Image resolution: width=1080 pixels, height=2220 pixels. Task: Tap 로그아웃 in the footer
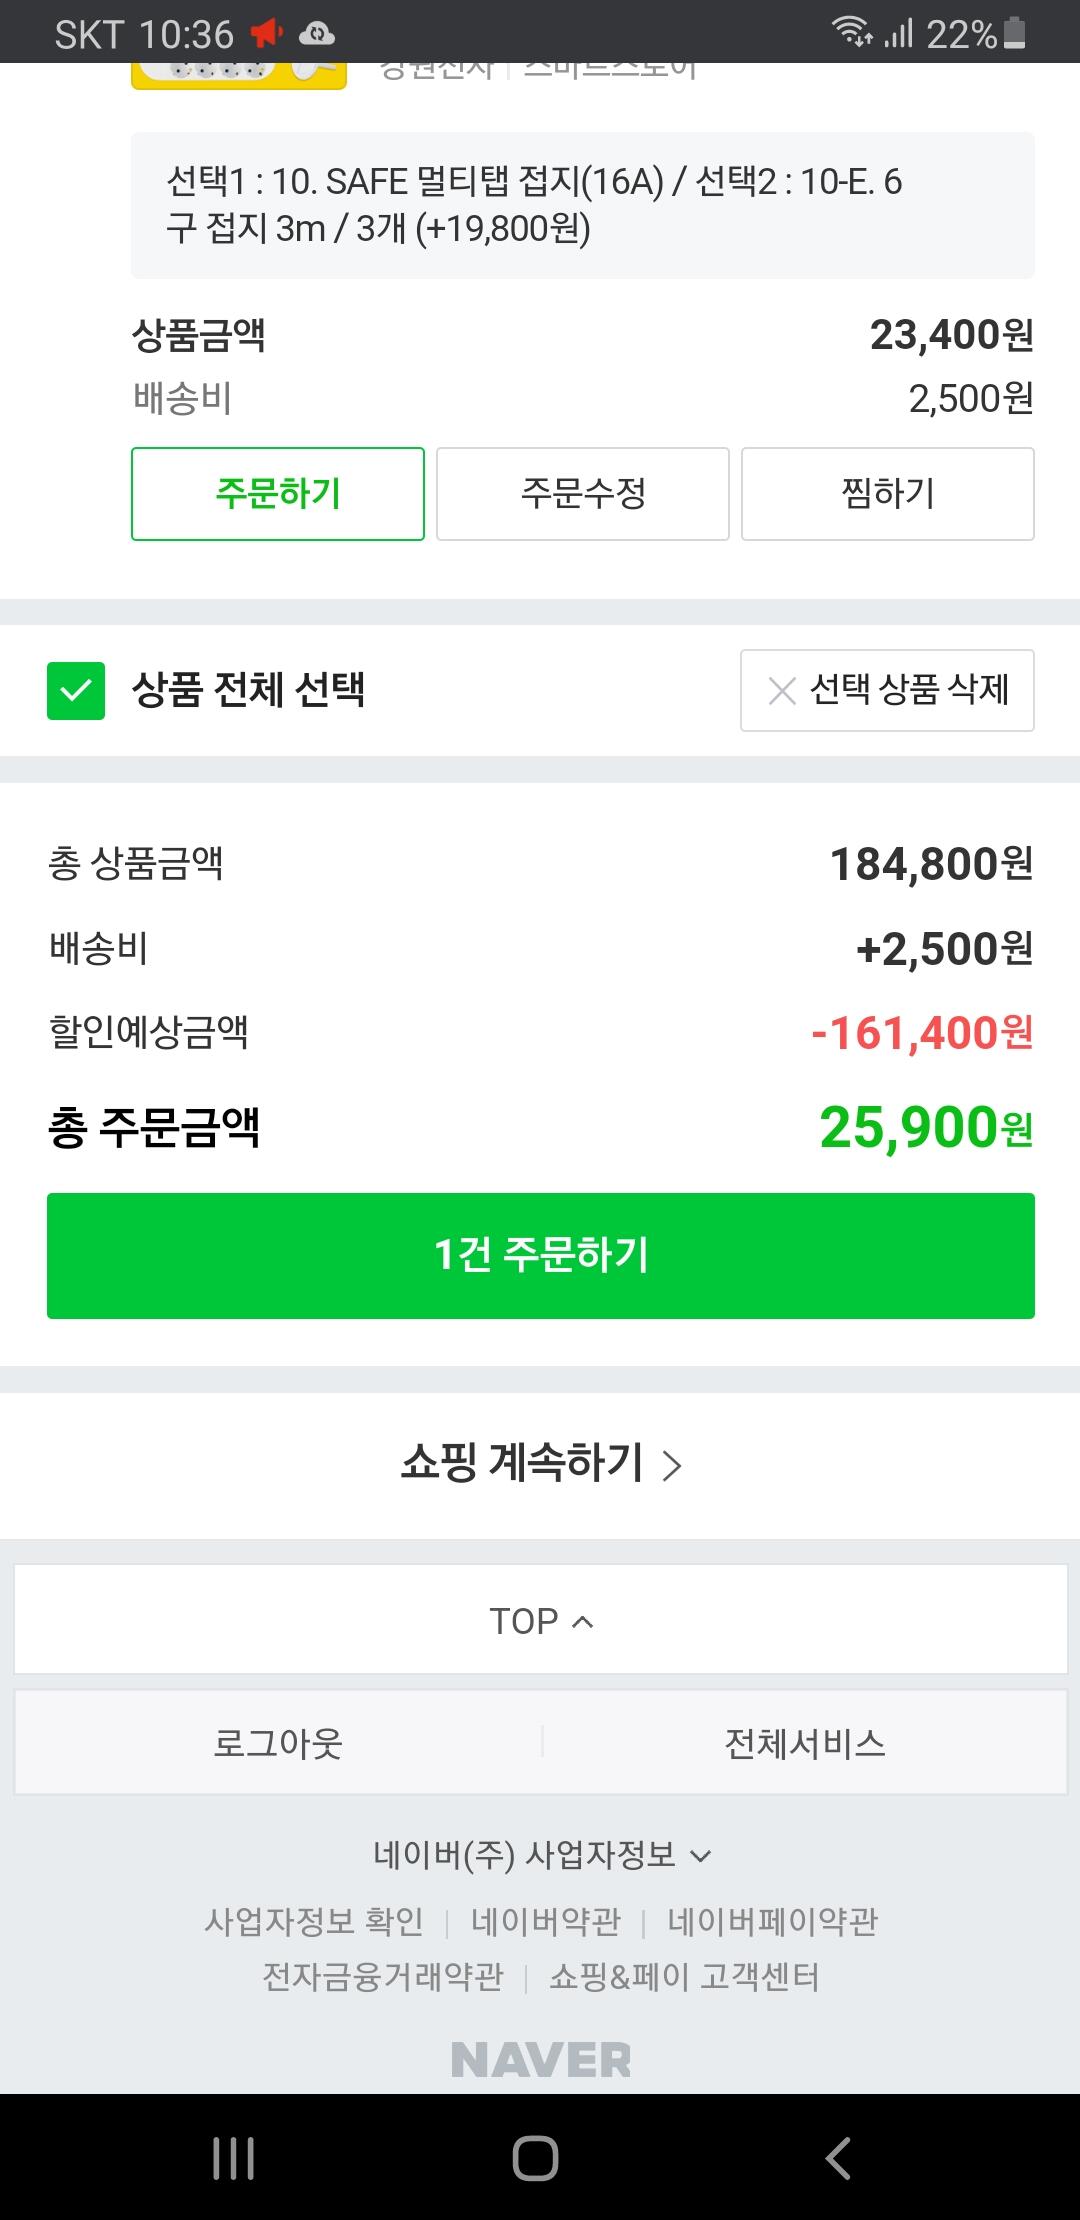click(278, 1743)
